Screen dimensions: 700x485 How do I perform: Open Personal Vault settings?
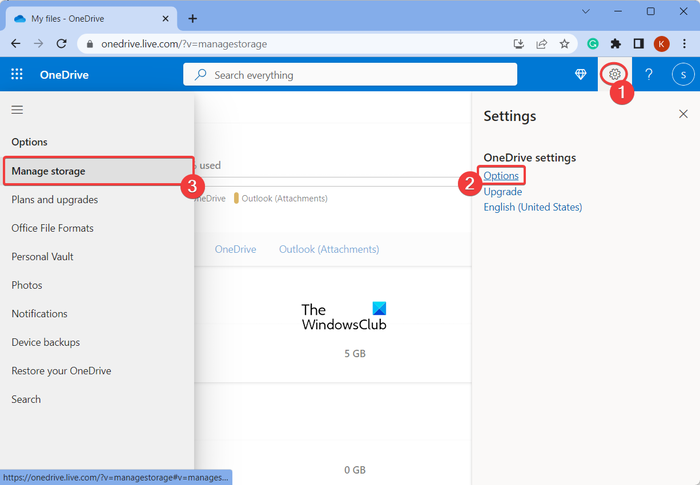tap(42, 257)
